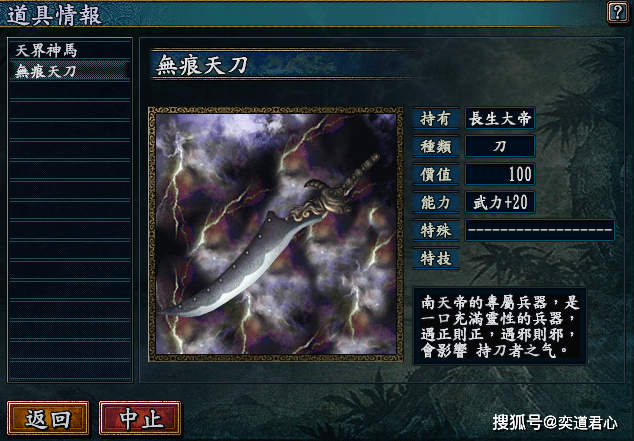This screenshot has width=634, height=441.
Task: Click the 特技 label
Action: [436, 258]
